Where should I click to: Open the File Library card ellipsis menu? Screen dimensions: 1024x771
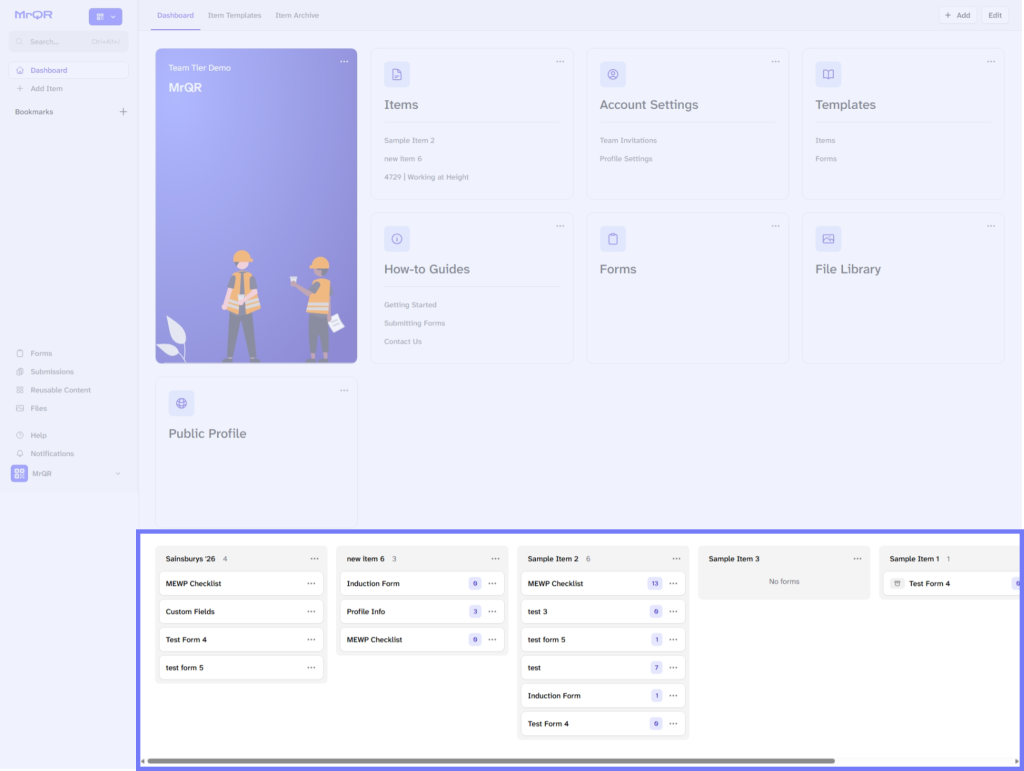[x=991, y=226]
